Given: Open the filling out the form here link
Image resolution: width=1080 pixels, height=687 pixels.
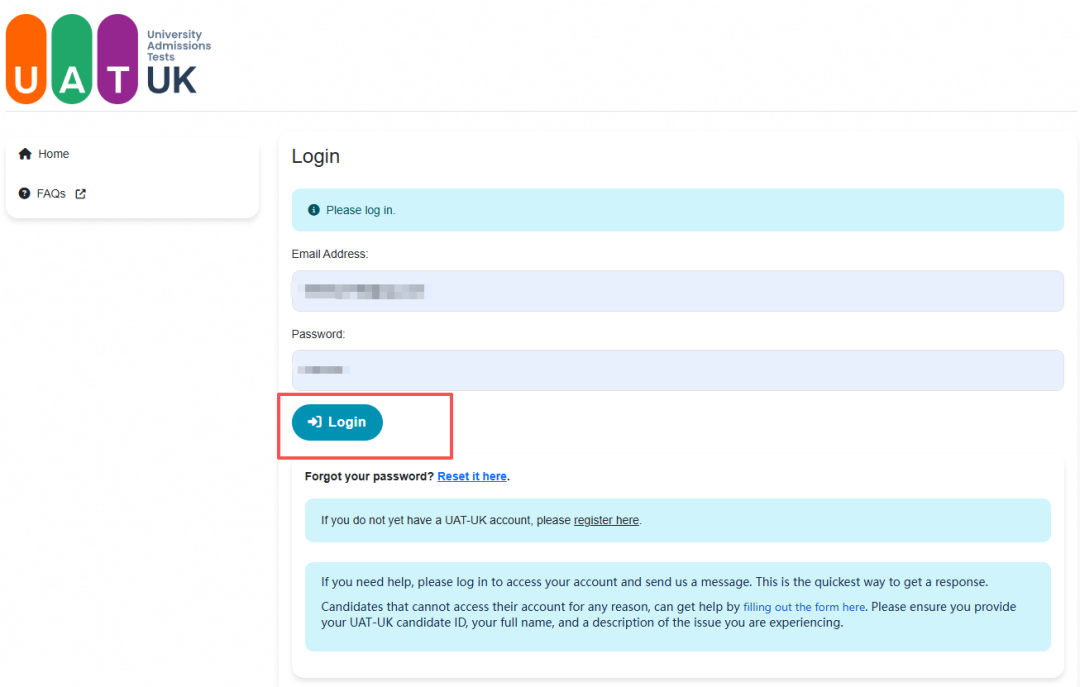Looking at the screenshot, I should pos(804,607).
